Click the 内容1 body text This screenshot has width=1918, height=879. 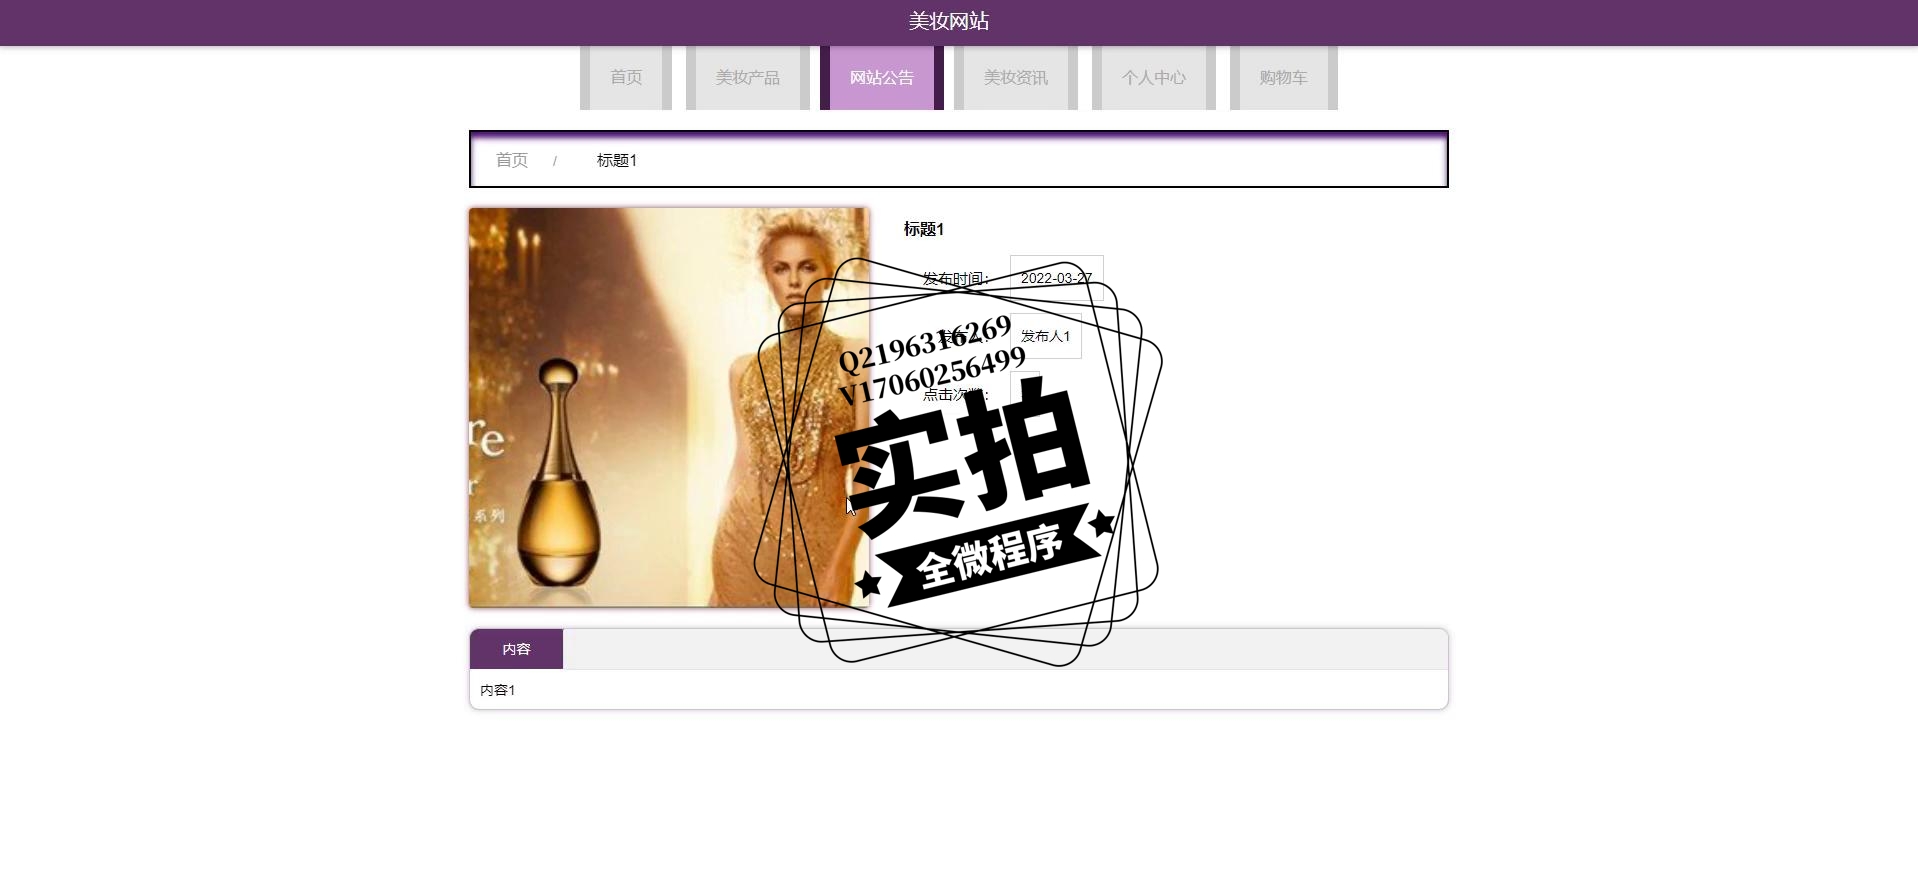coord(498,690)
